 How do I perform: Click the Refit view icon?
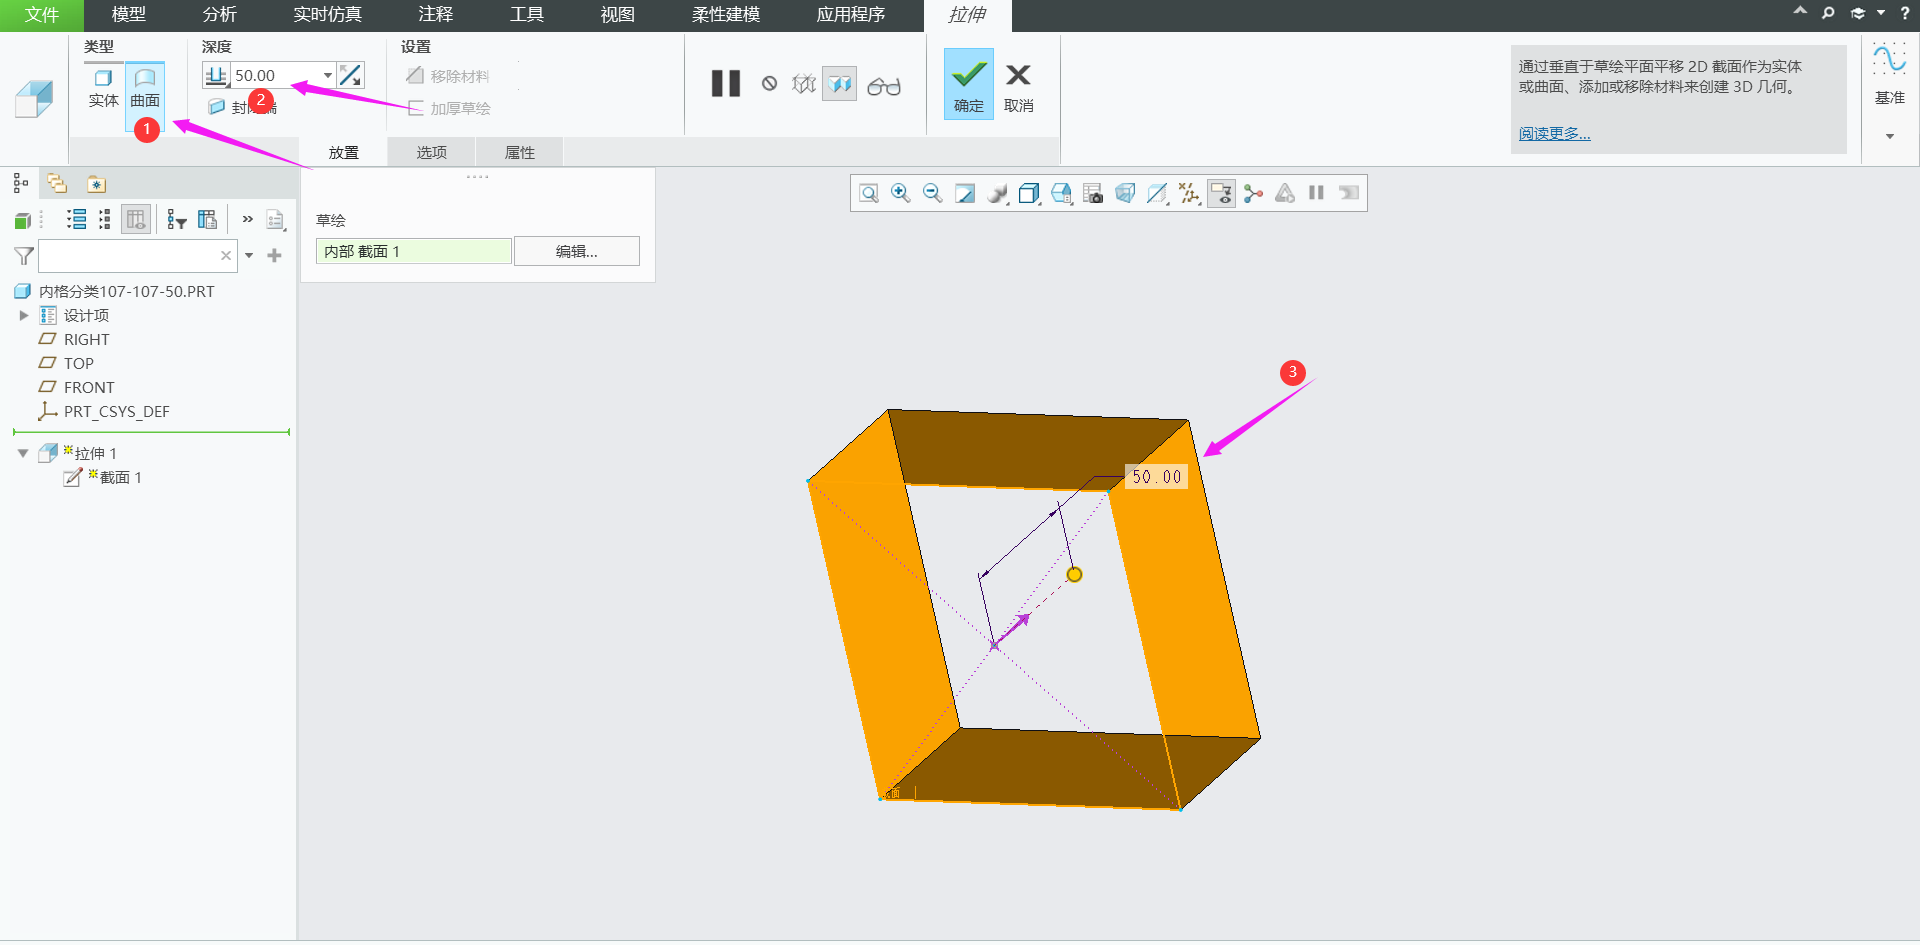tap(869, 193)
